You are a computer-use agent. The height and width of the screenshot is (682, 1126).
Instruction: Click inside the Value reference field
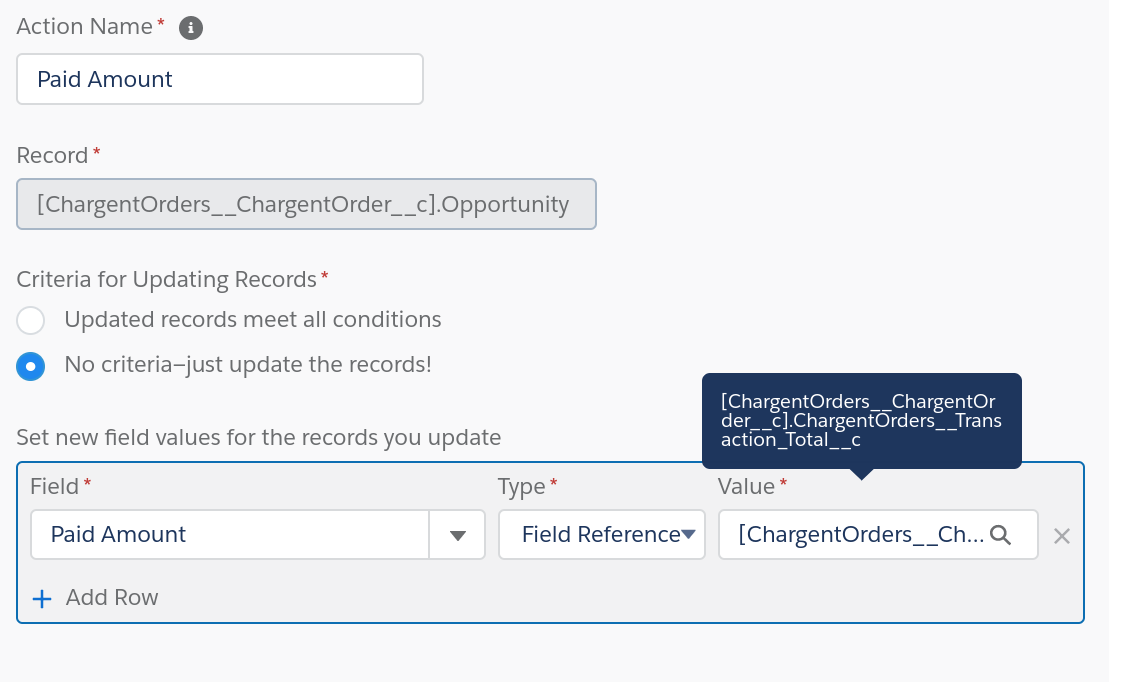click(860, 535)
